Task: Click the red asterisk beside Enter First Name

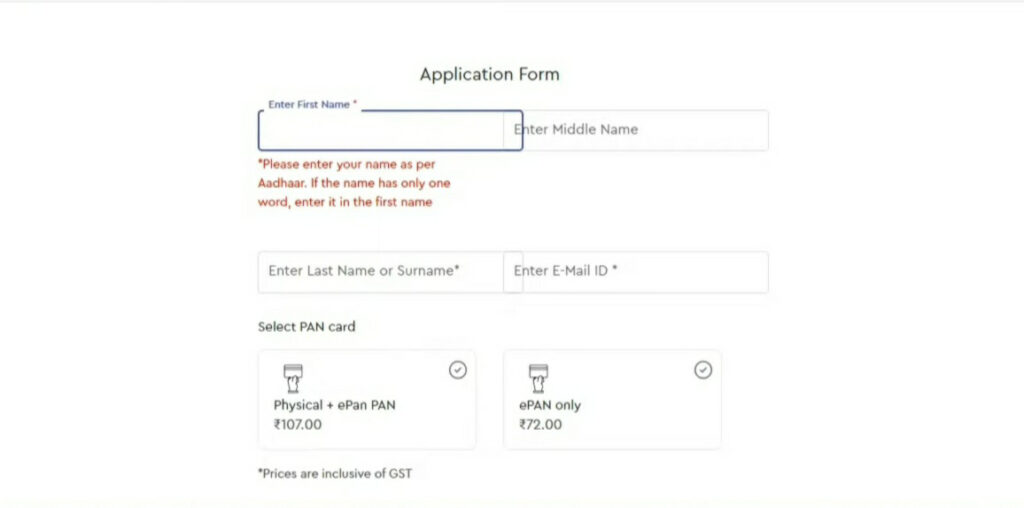Action: coord(355,104)
